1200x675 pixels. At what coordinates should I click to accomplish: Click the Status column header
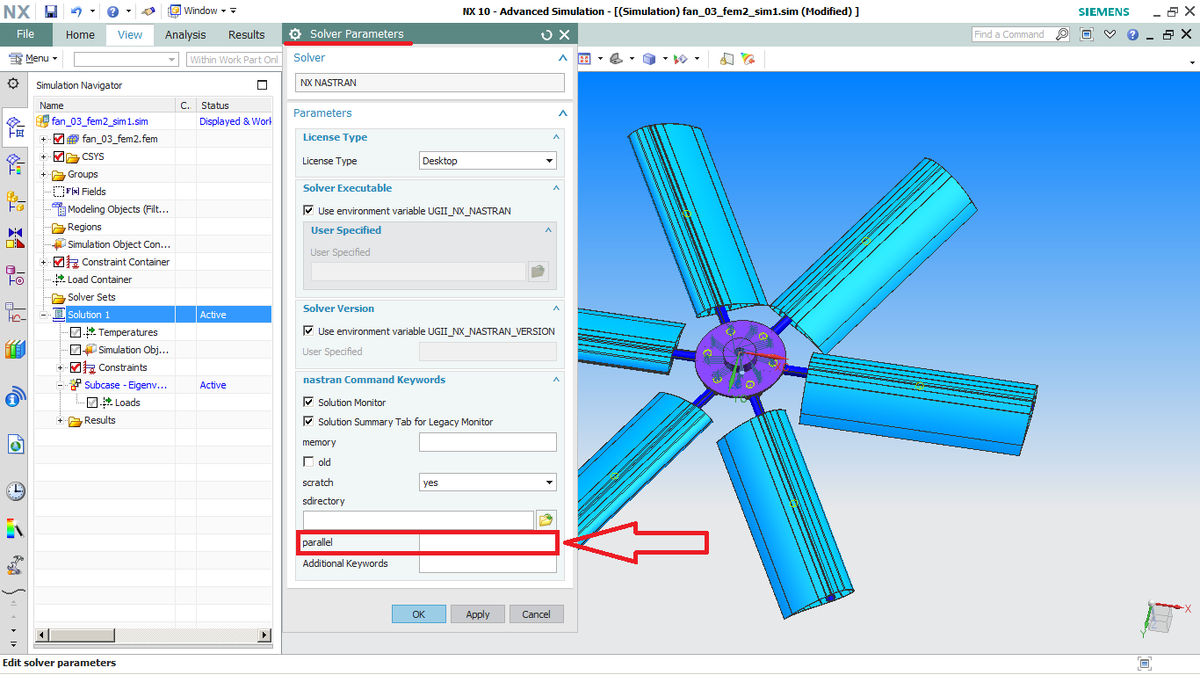click(x=234, y=105)
